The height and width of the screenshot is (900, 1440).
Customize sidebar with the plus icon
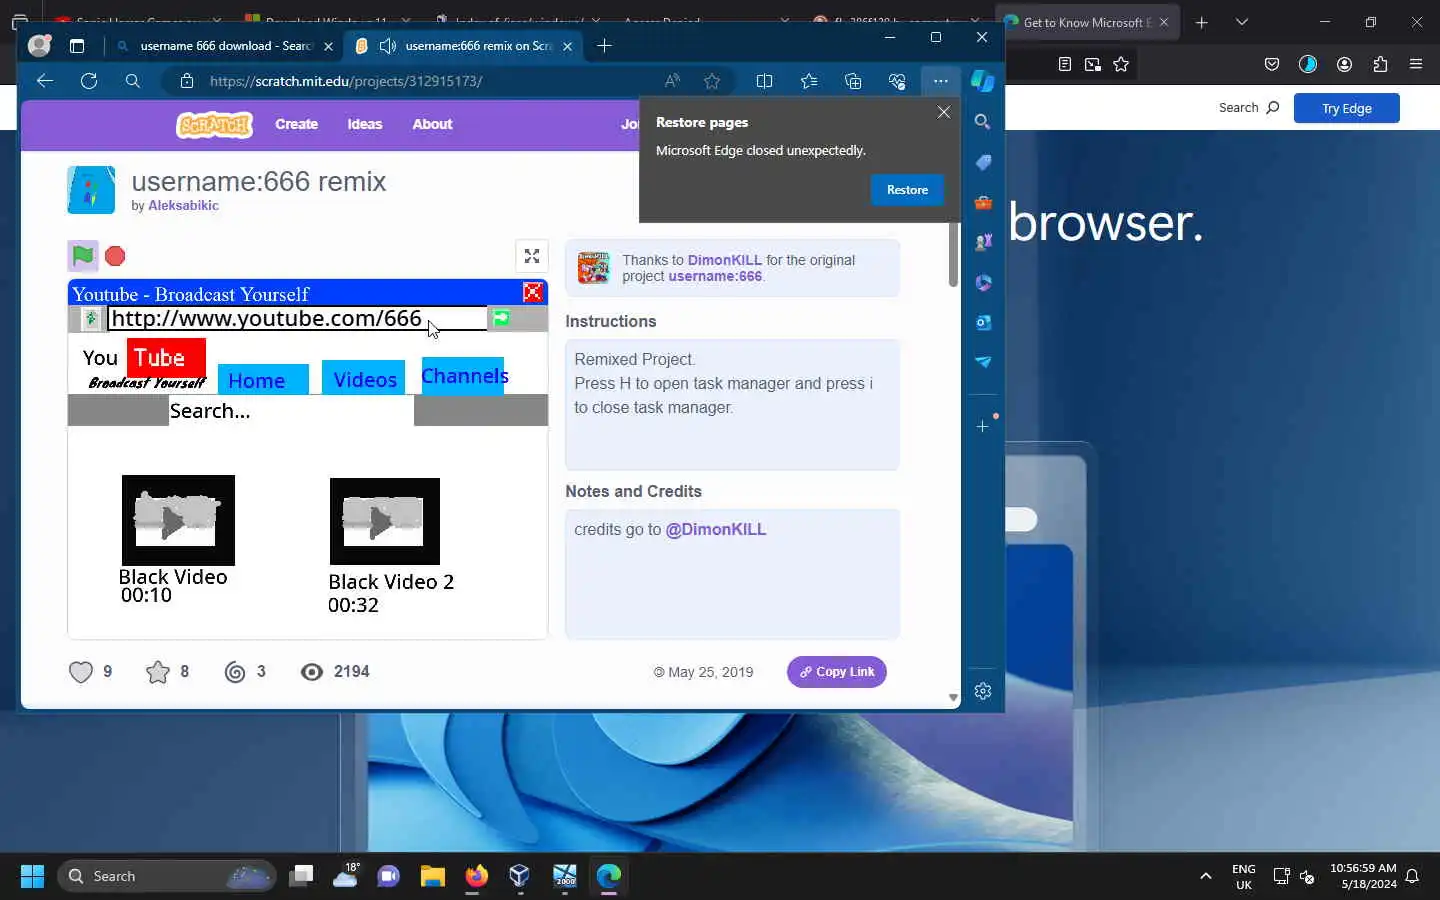coord(983,426)
